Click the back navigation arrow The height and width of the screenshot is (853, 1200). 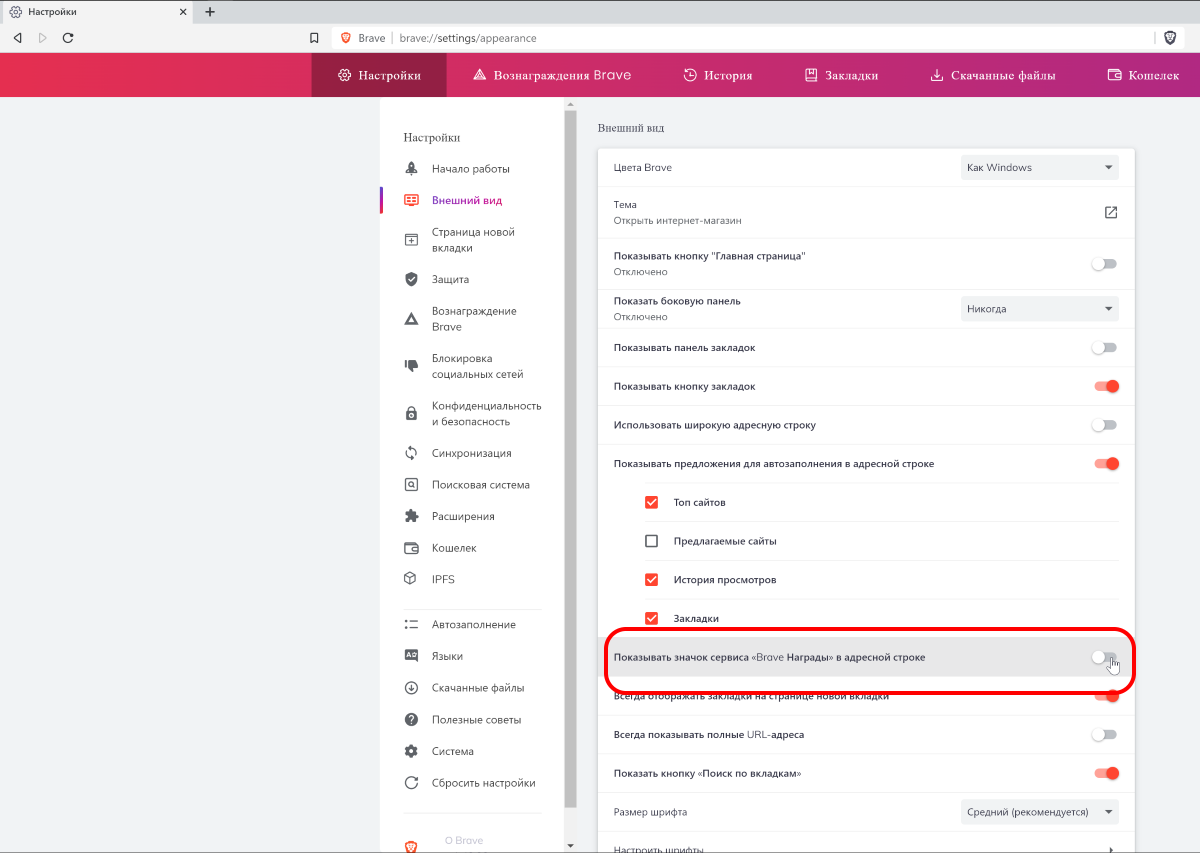(17, 38)
